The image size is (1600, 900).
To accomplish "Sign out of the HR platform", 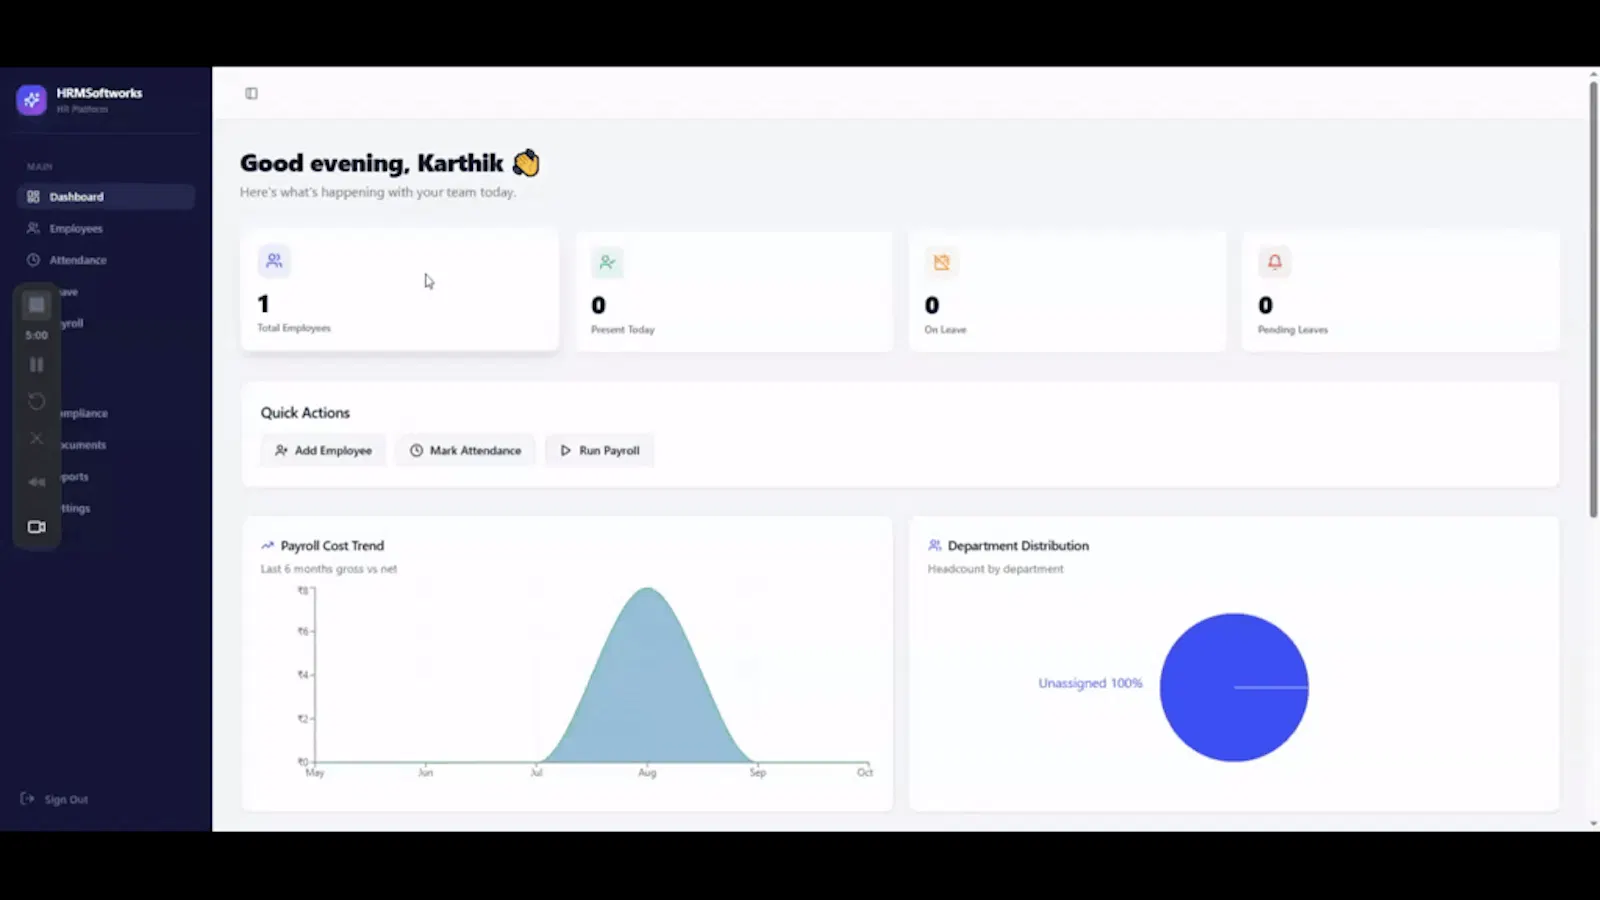I will pos(55,799).
